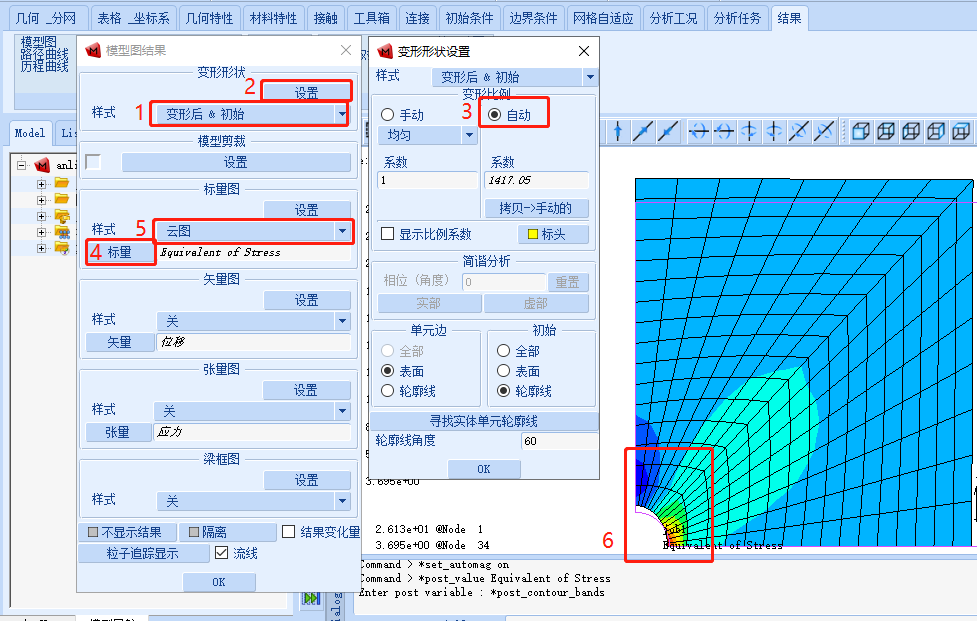Click 设置 under 变形形状
Image resolution: width=977 pixels, height=621 pixels.
[x=307, y=92]
